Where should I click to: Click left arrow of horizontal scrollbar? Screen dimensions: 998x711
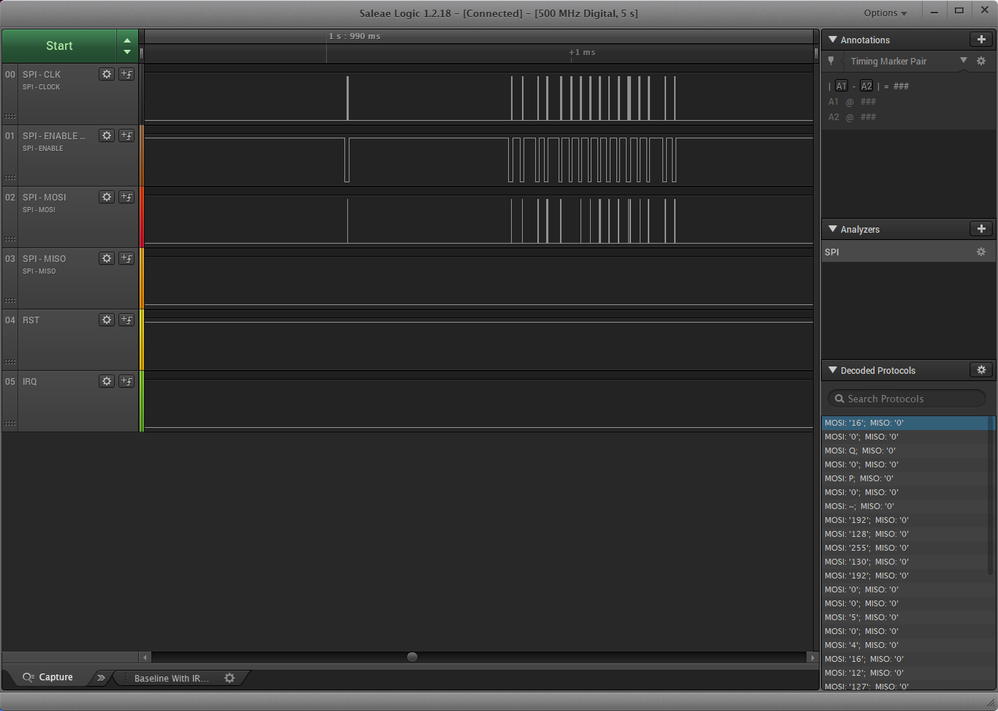(145, 657)
